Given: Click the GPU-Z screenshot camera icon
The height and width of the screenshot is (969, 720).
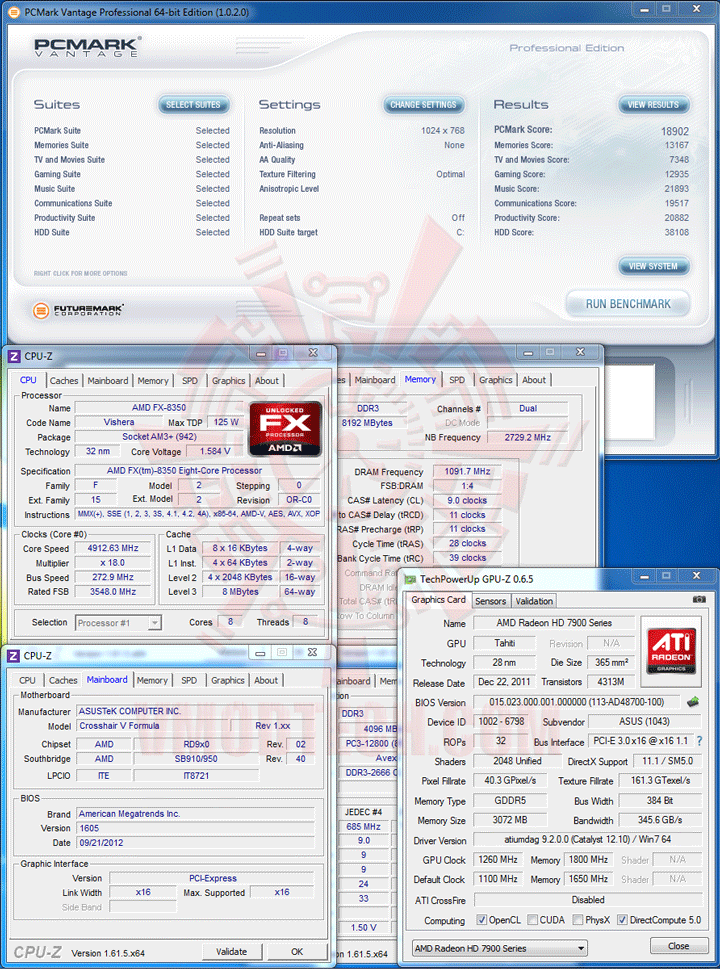Looking at the screenshot, I should point(699,599).
